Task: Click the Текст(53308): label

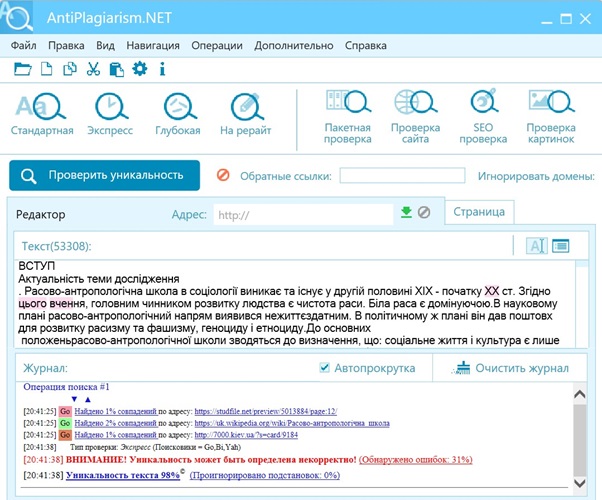Action: [x=56, y=246]
